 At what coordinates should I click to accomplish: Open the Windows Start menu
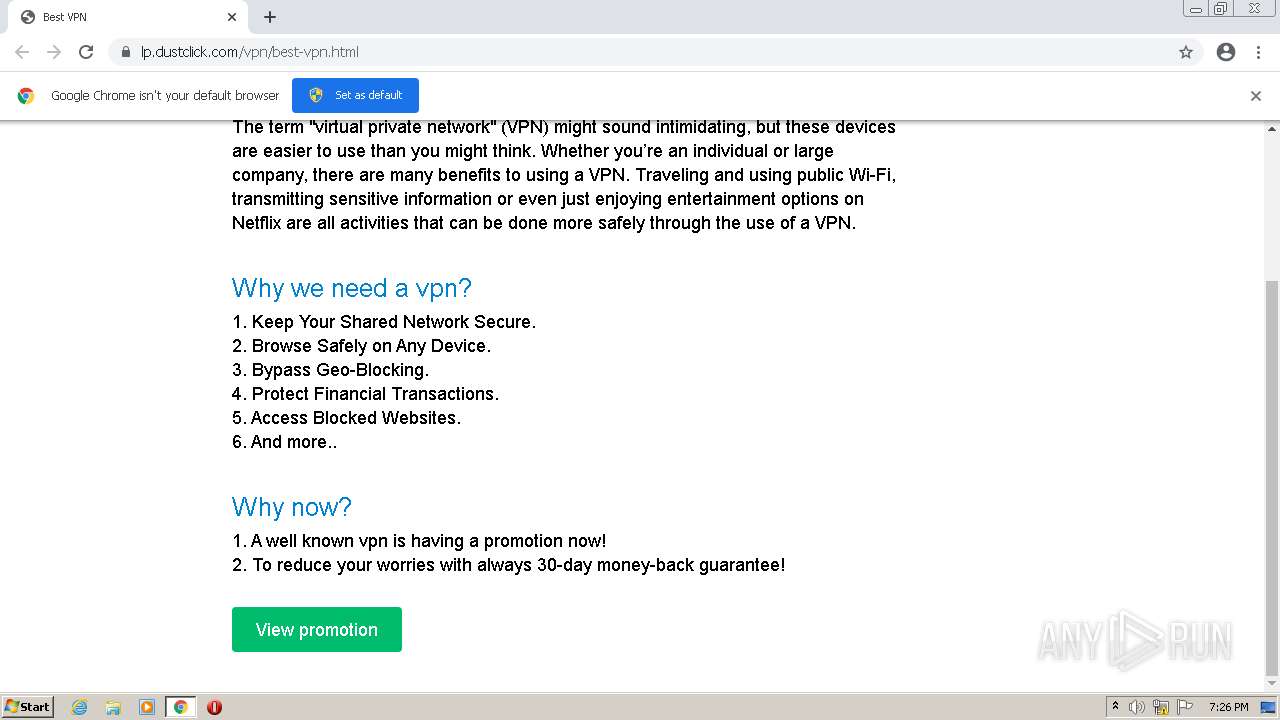pos(28,706)
